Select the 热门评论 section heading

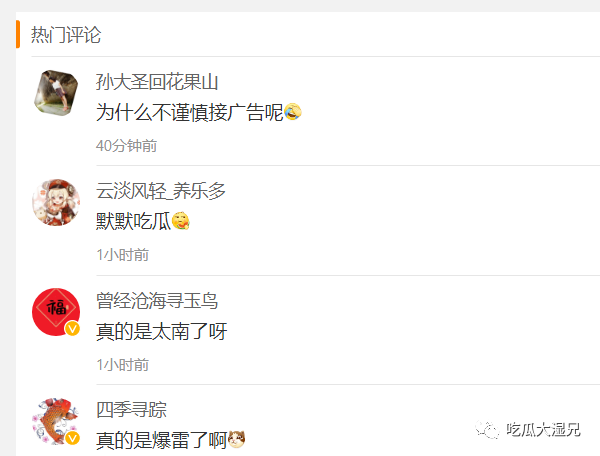point(66,35)
